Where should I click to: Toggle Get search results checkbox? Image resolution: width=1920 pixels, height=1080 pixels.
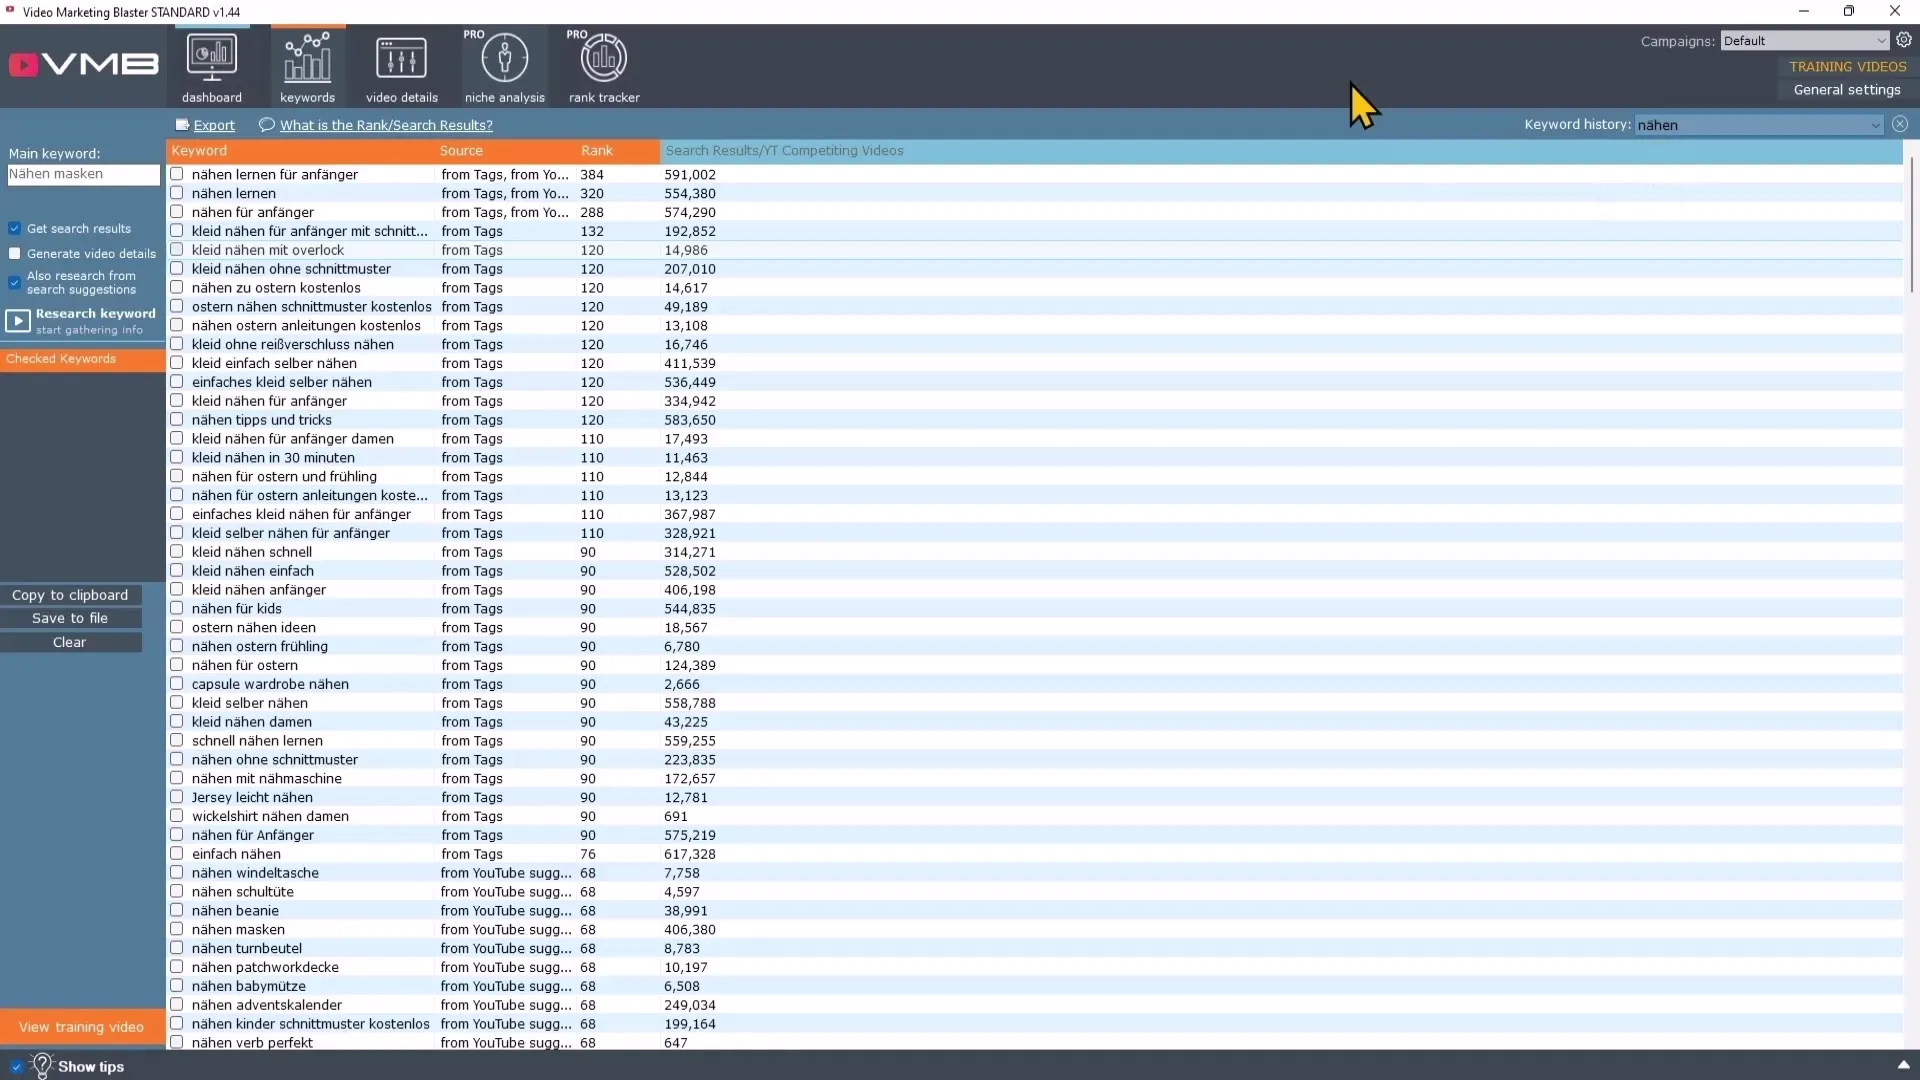pyautogui.click(x=15, y=228)
